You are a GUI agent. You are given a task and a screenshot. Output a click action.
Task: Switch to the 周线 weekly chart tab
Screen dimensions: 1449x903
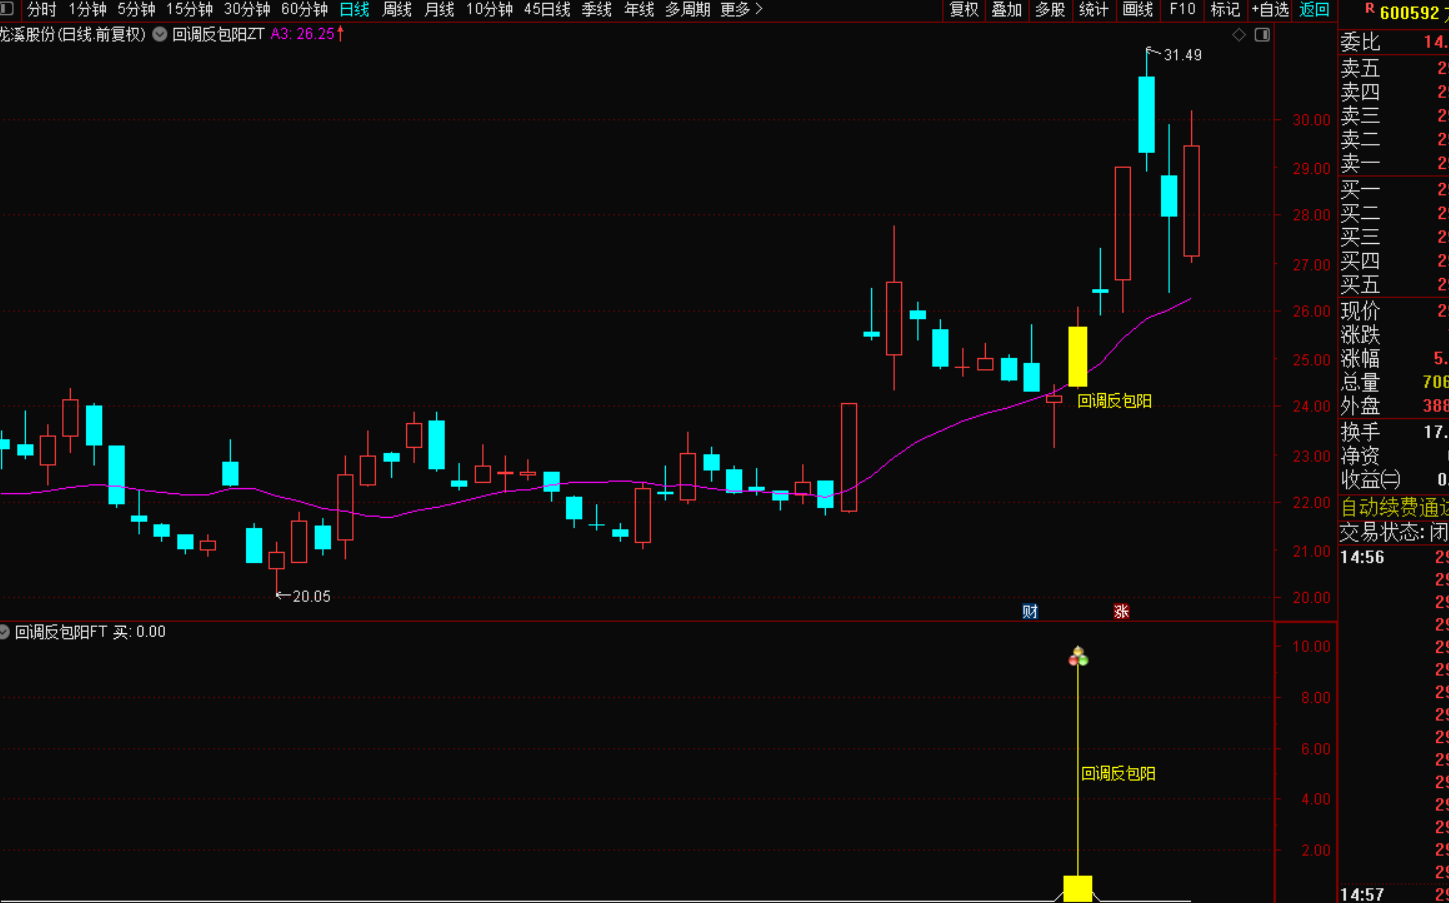[x=397, y=9]
